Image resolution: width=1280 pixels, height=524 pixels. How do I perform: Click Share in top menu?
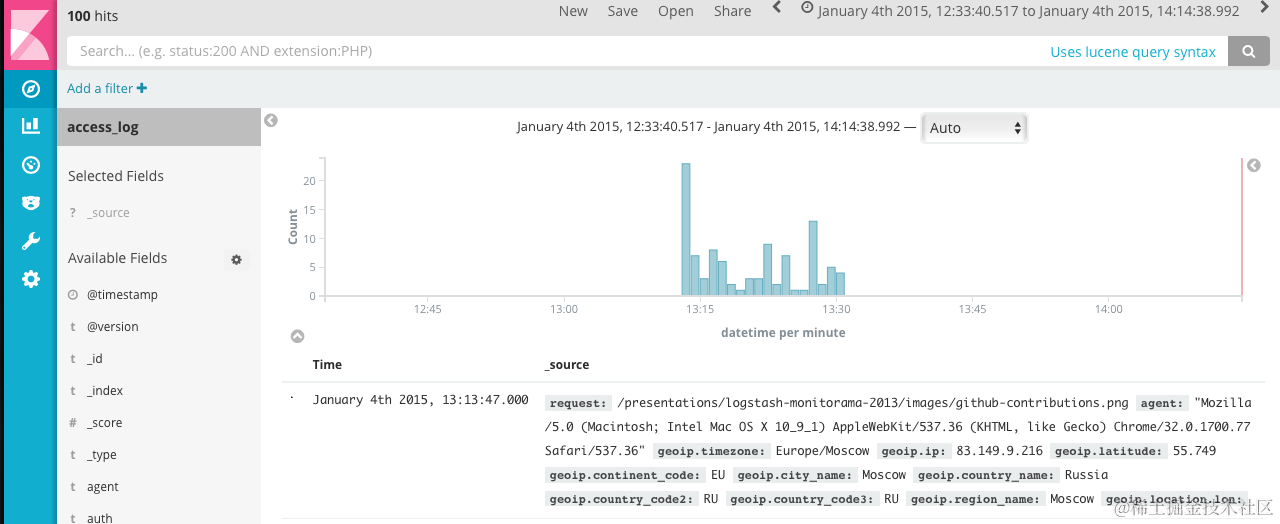click(x=733, y=11)
